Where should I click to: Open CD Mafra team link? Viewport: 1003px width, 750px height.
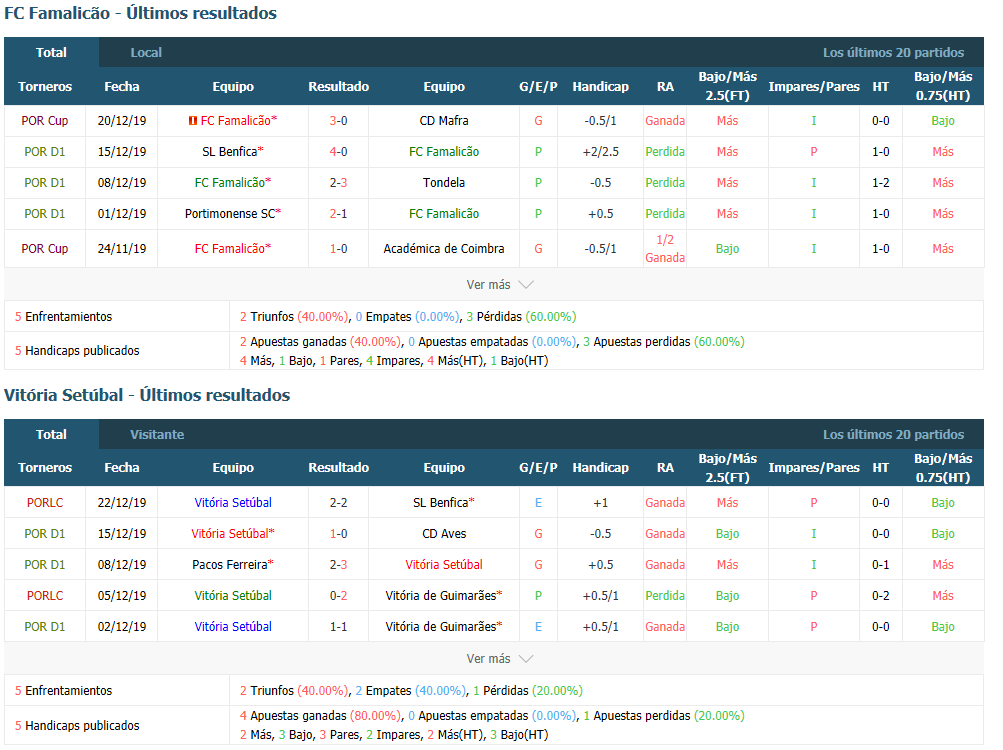coord(444,121)
